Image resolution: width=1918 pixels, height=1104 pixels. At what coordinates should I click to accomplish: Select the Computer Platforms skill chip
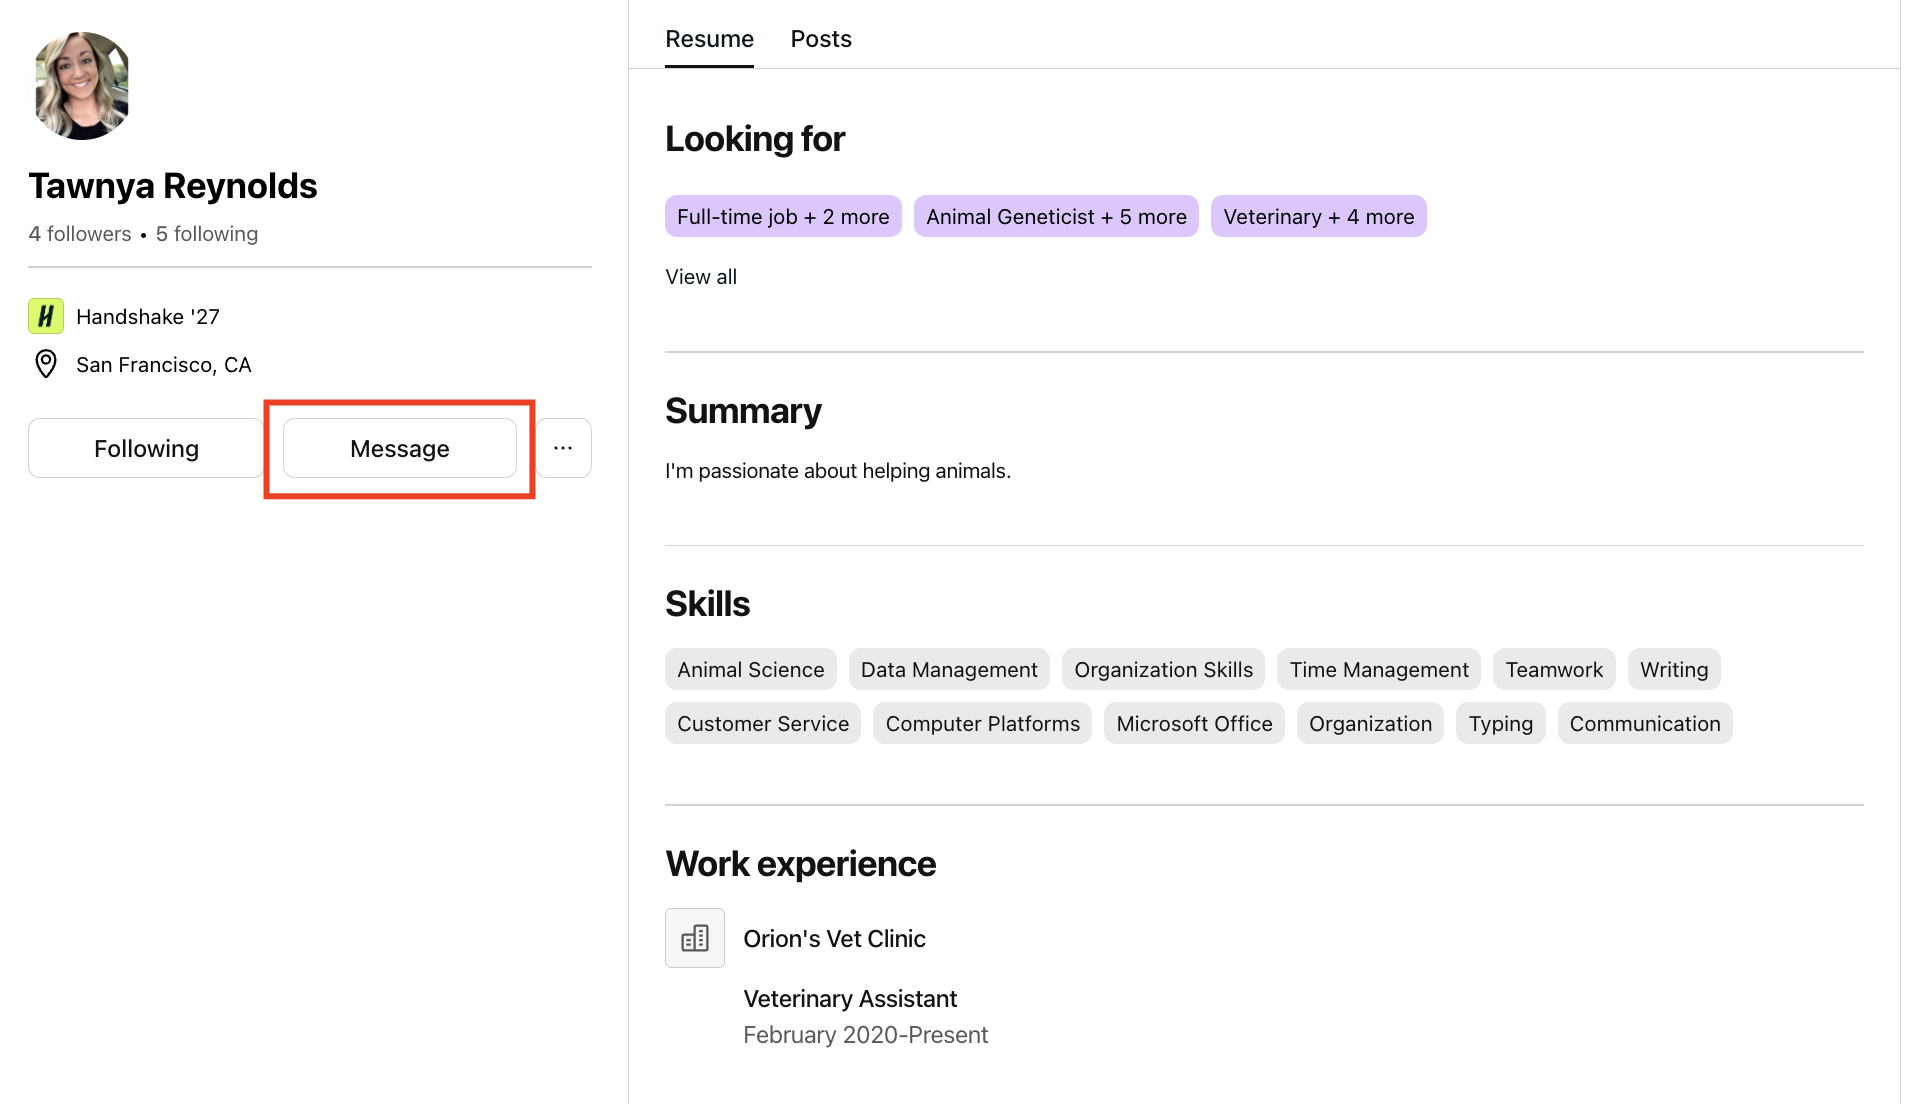coord(983,723)
